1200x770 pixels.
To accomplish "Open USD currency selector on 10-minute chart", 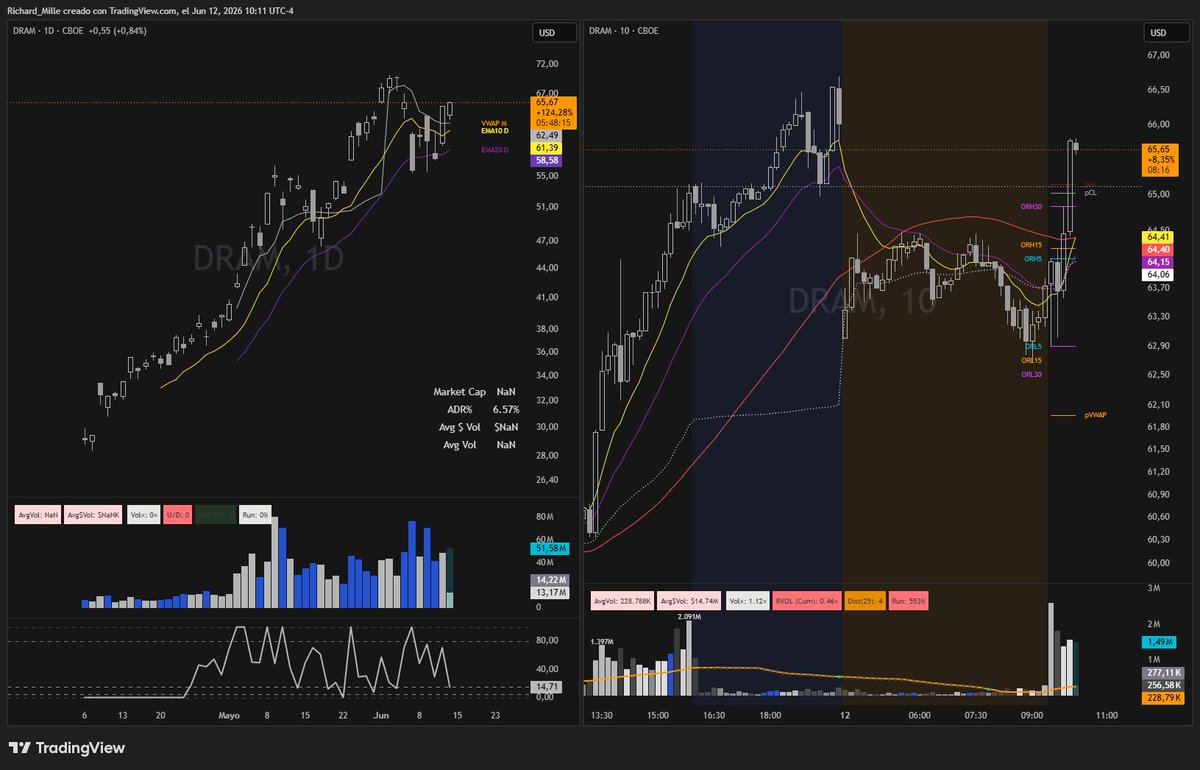I will (1166, 32).
